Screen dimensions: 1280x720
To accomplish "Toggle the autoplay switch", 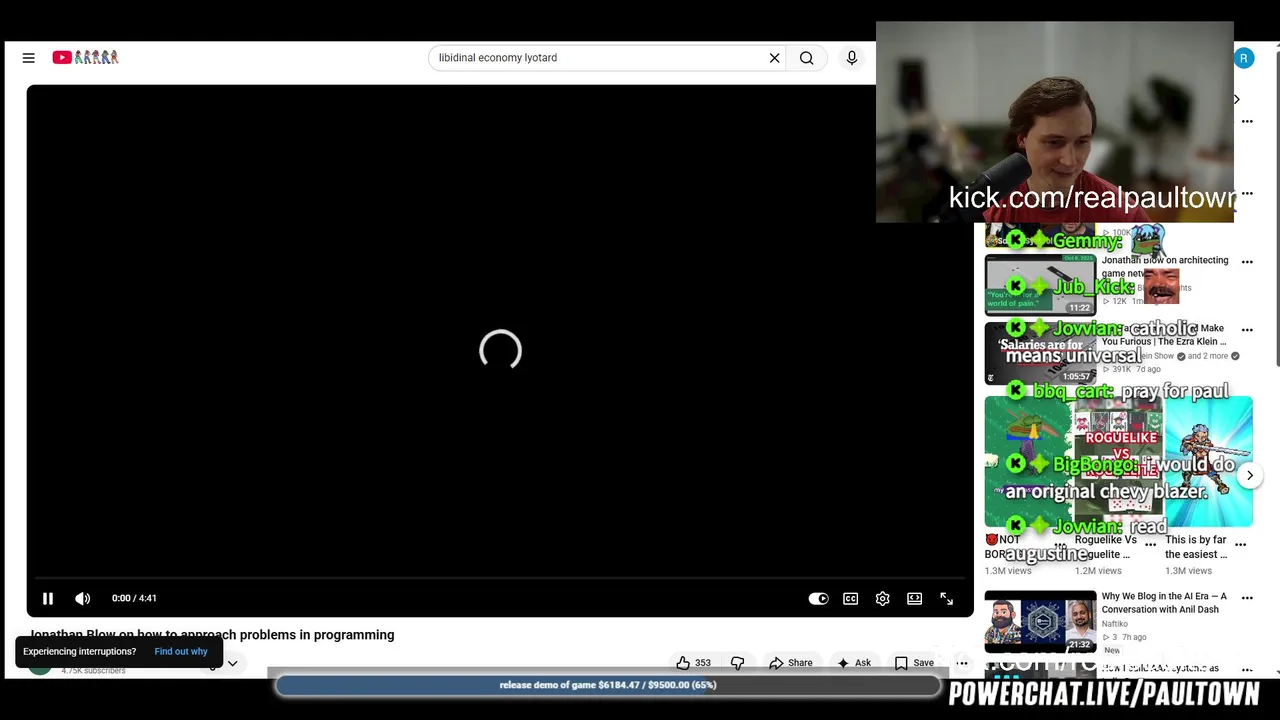I will 818,598.
